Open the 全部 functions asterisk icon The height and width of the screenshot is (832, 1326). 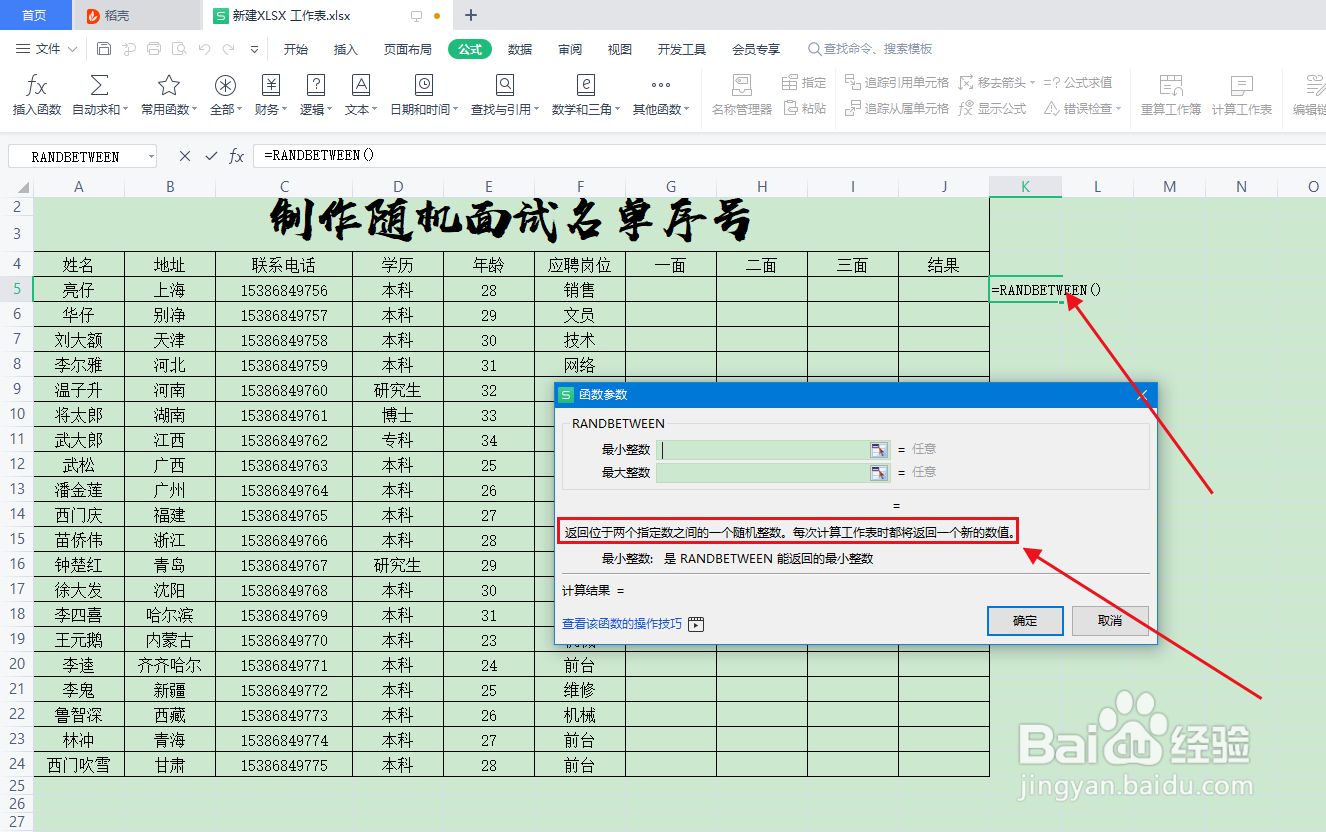[x=226, y=86]
